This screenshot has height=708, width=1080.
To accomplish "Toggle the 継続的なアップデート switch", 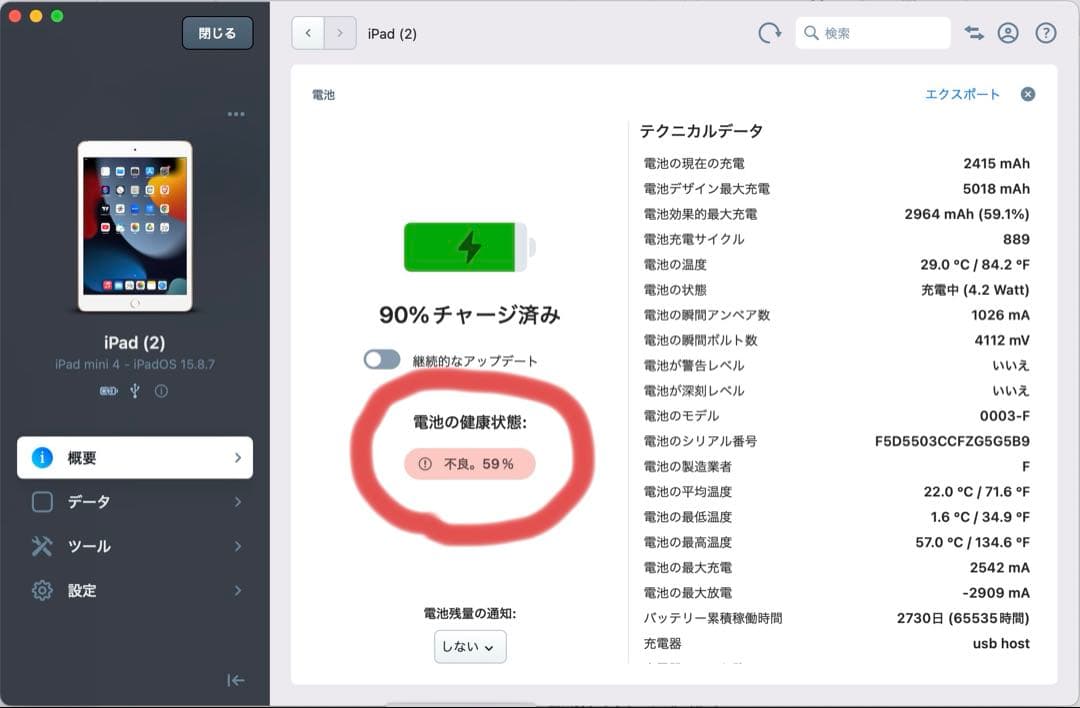I will click(382, 360).
